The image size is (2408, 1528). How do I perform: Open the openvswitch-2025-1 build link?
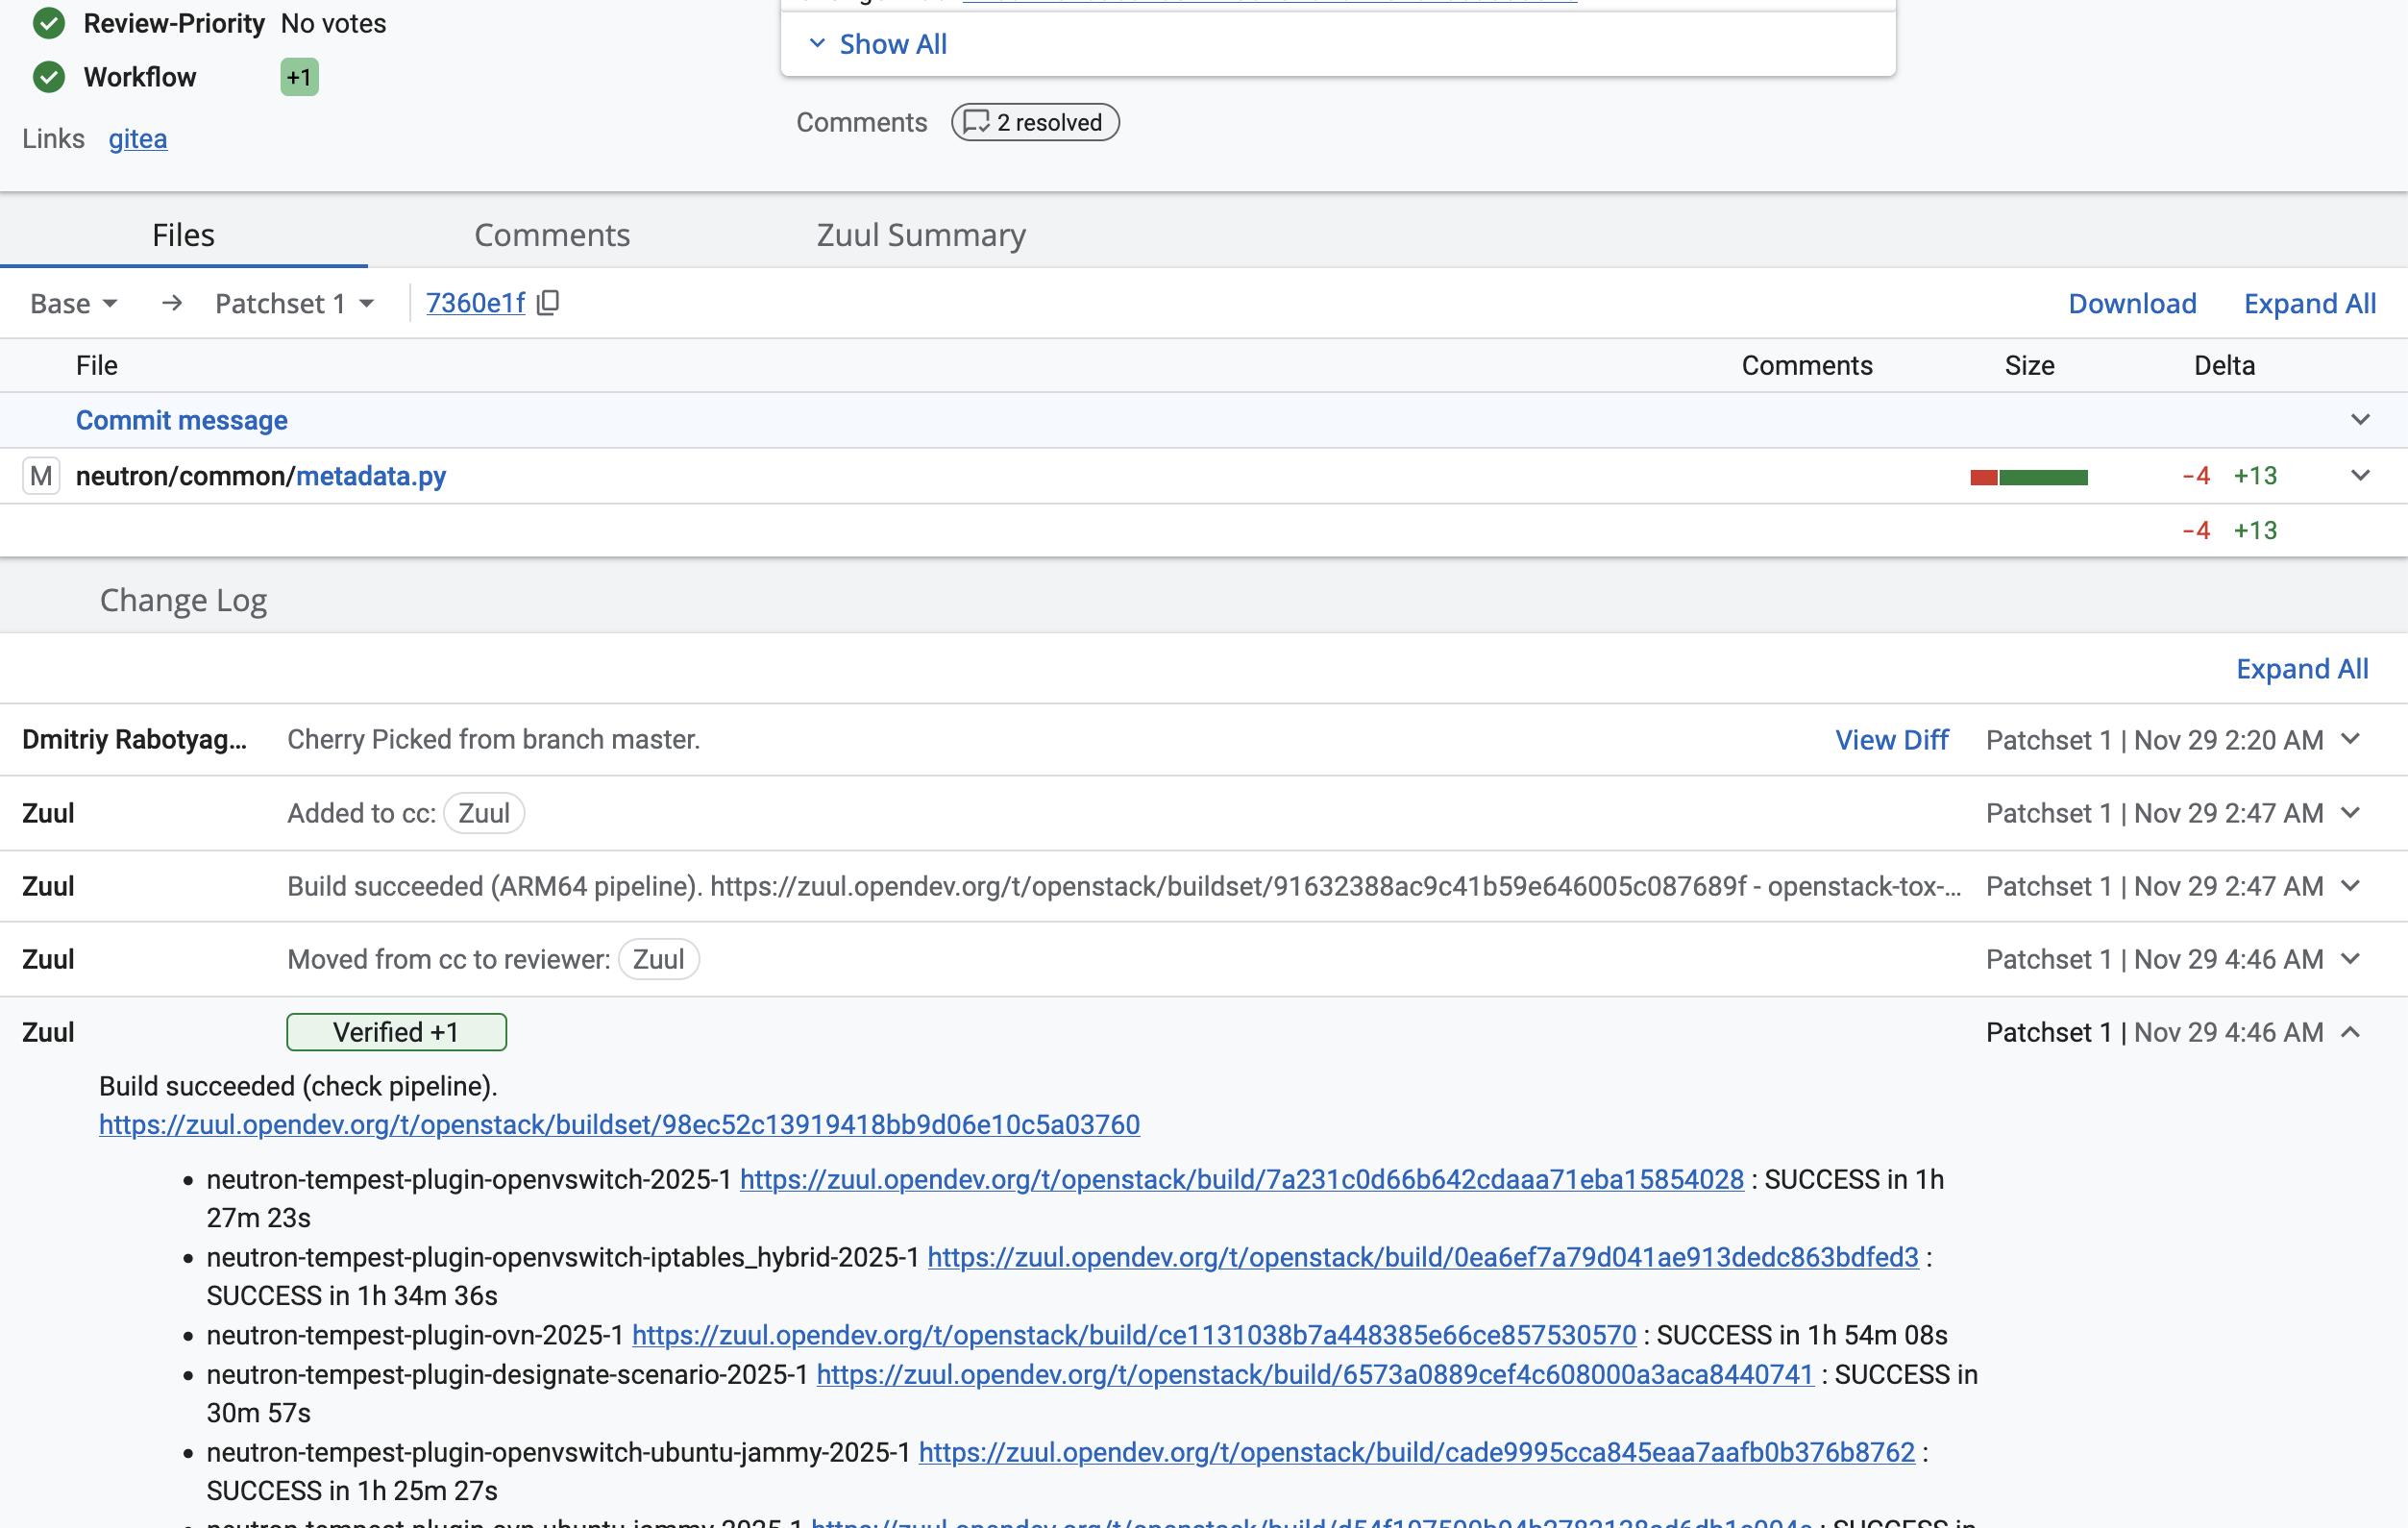1242,1180
